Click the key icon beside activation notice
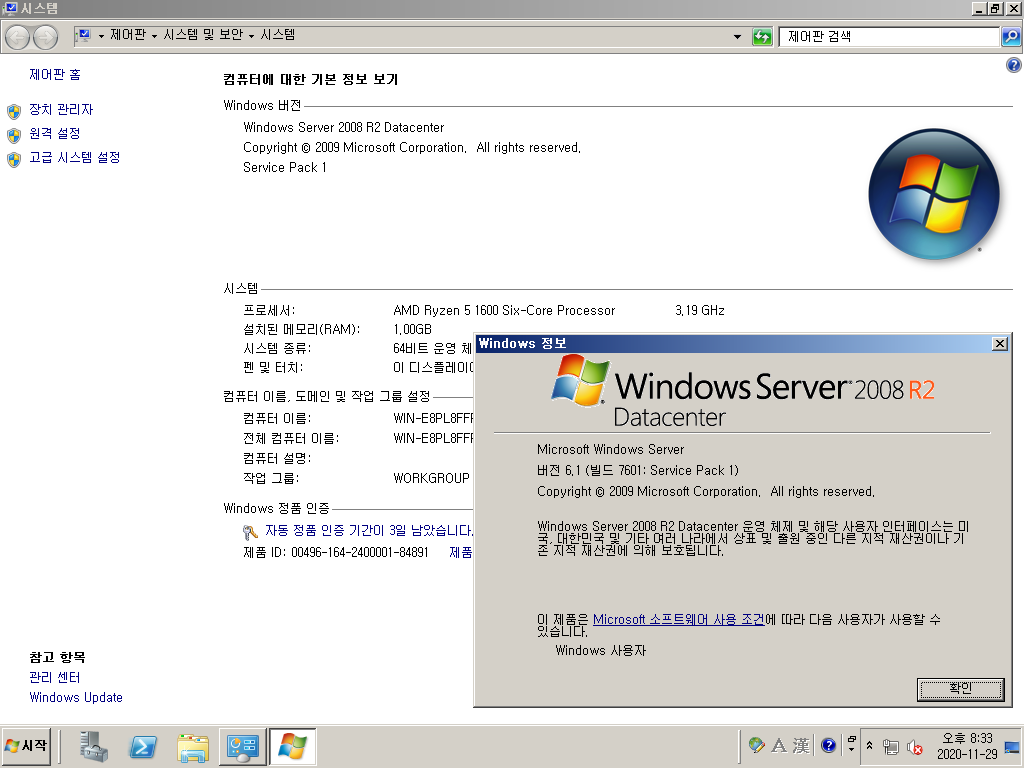Screen dimensions: 1024x768 pos(250,532)
